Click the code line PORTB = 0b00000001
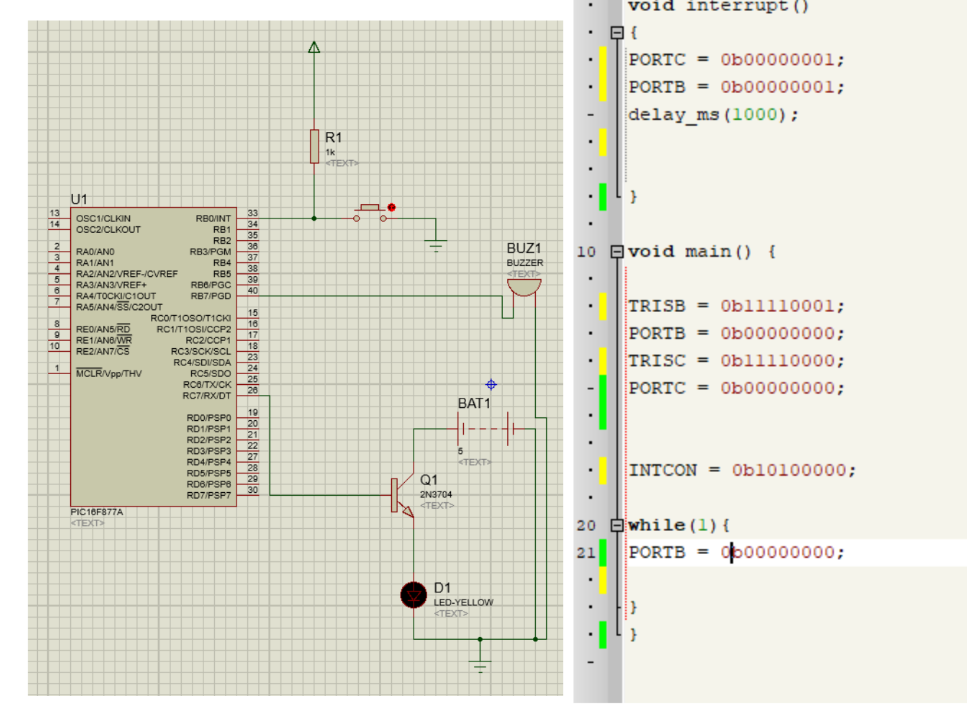Image resolution: width=967 pixels, height=712 pixels. click(736, 87)
